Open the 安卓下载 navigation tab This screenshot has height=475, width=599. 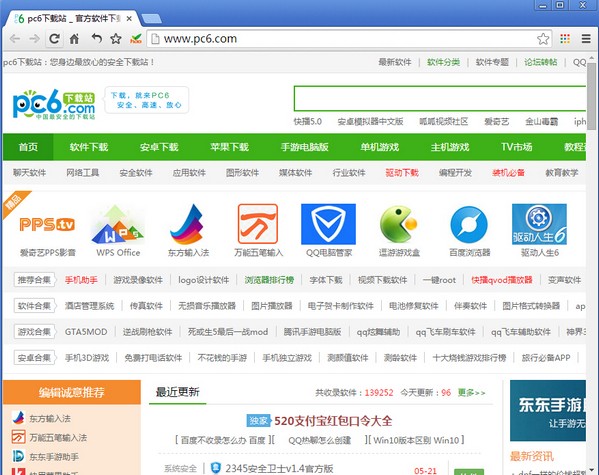159,147
